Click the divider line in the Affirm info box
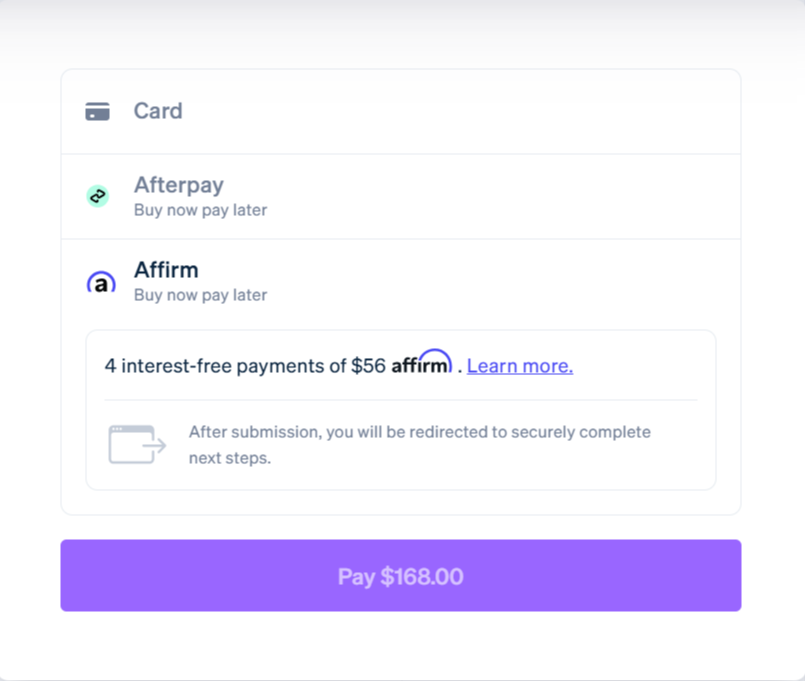This screenshot has height=681, width=805. pyautogui.click(x=400, y=400)
